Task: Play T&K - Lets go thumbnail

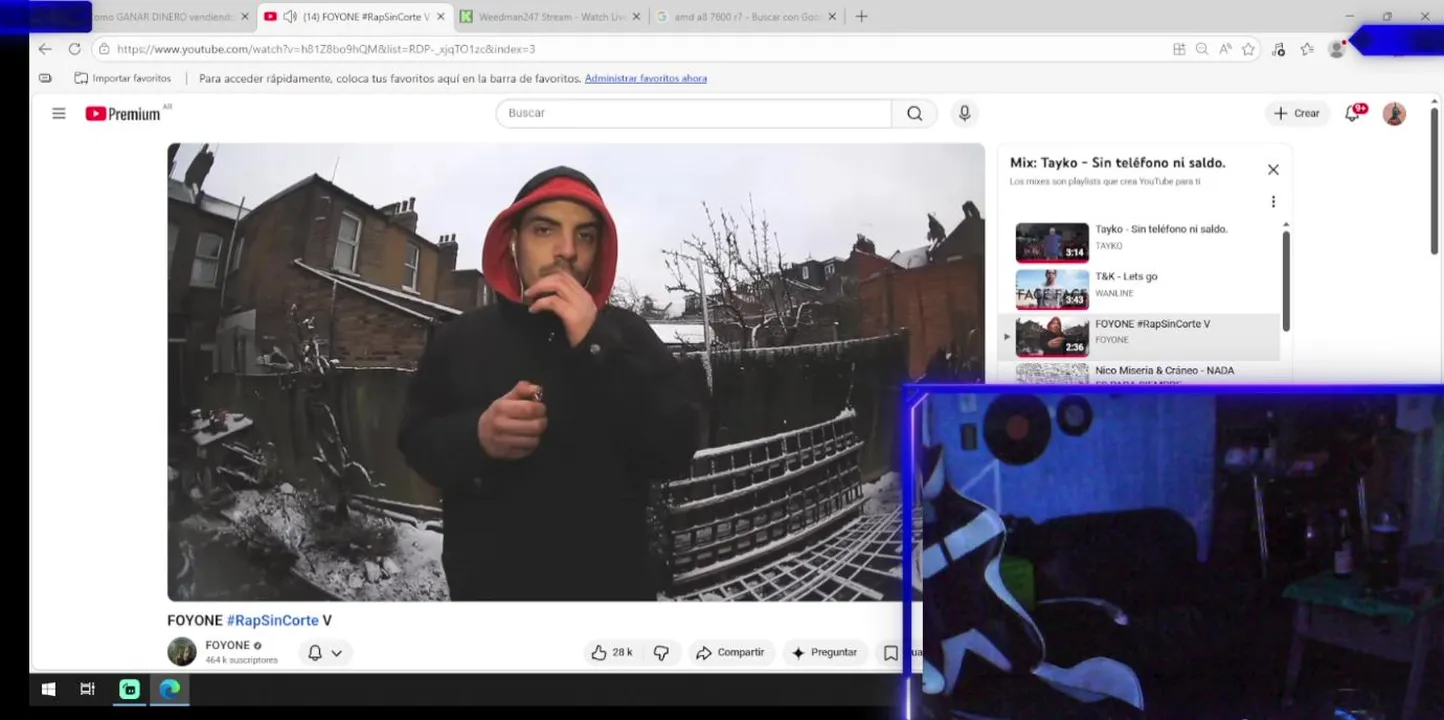Action: click(1052, 290)
